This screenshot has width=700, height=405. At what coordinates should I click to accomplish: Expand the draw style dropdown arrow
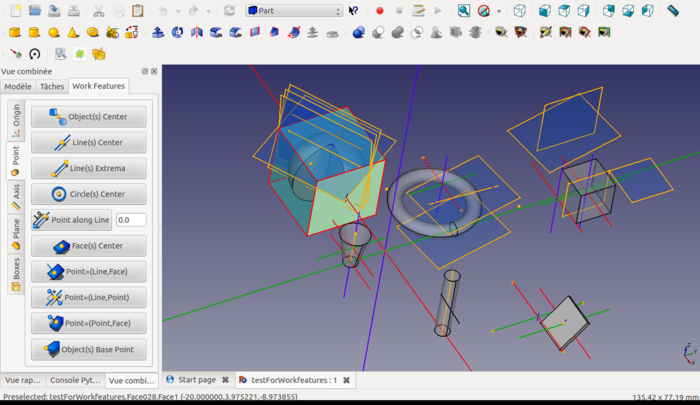pos(497,11)
